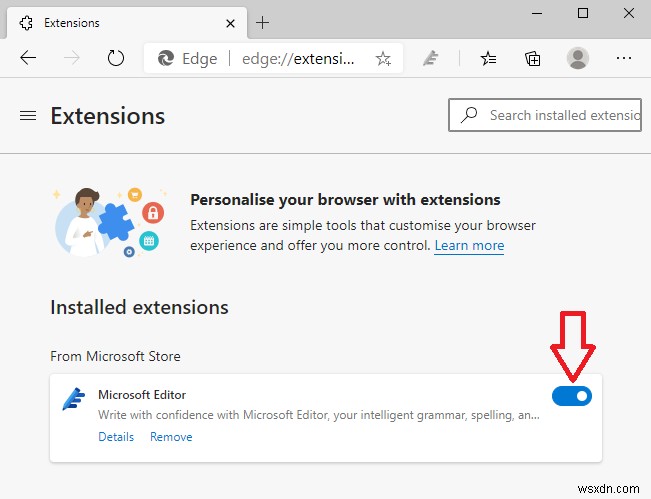651x499 pixels.
Task: Click the Write with confidence description text
Action: coord(319,415)
